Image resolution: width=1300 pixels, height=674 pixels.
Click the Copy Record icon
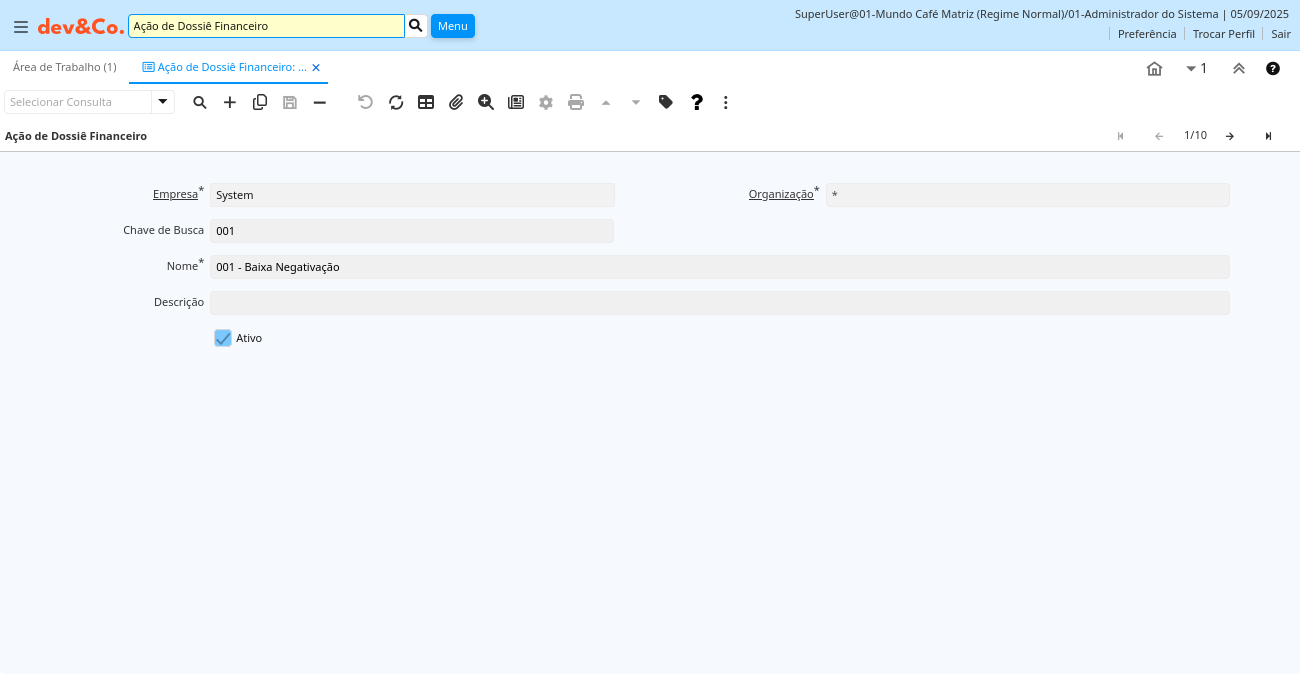(260, 102)
